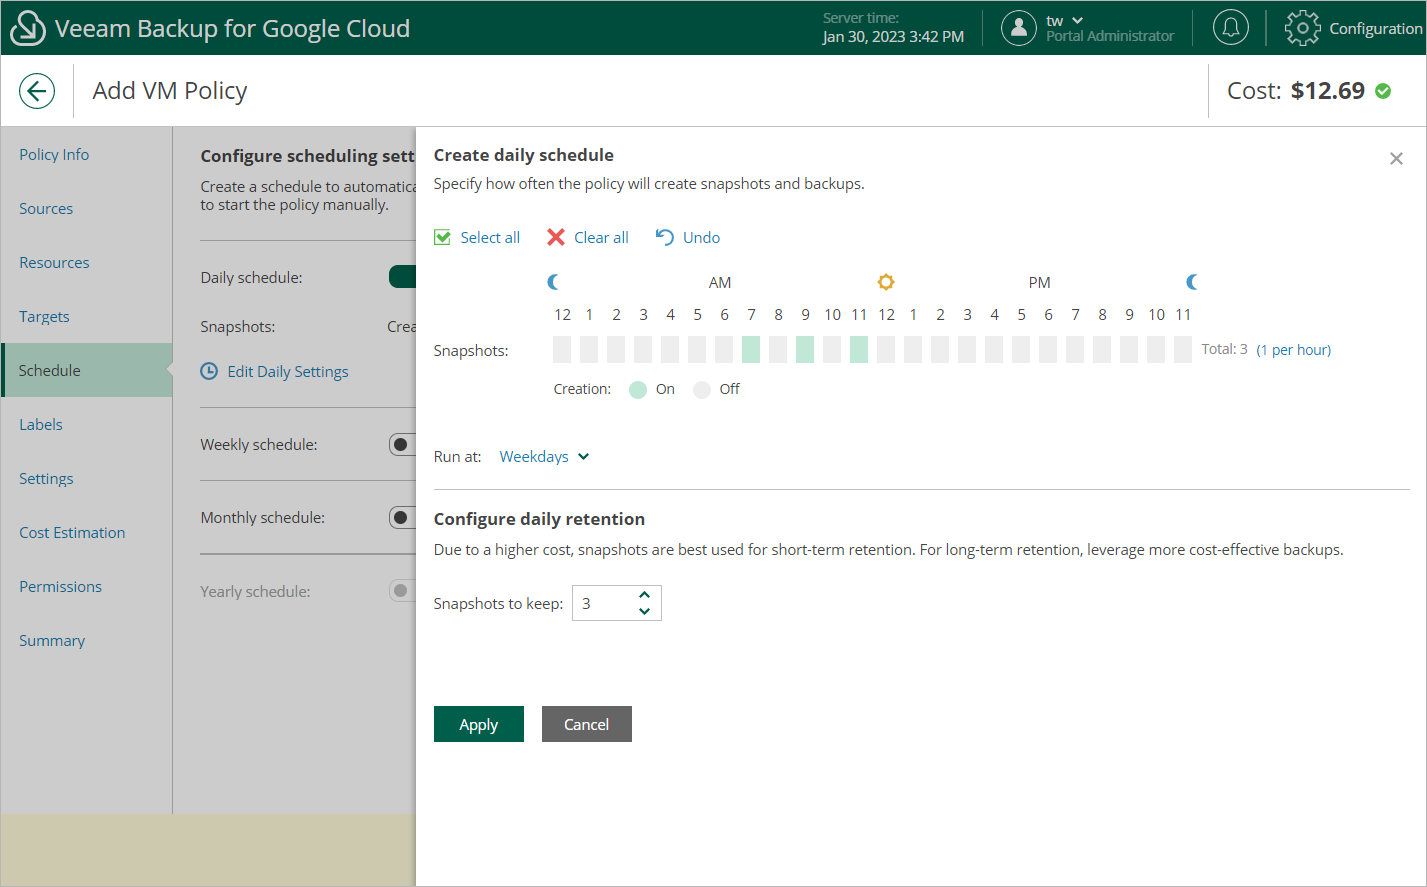
Task: Toggle snapshot slot for 11 AM
Action: tap(859, 349)
